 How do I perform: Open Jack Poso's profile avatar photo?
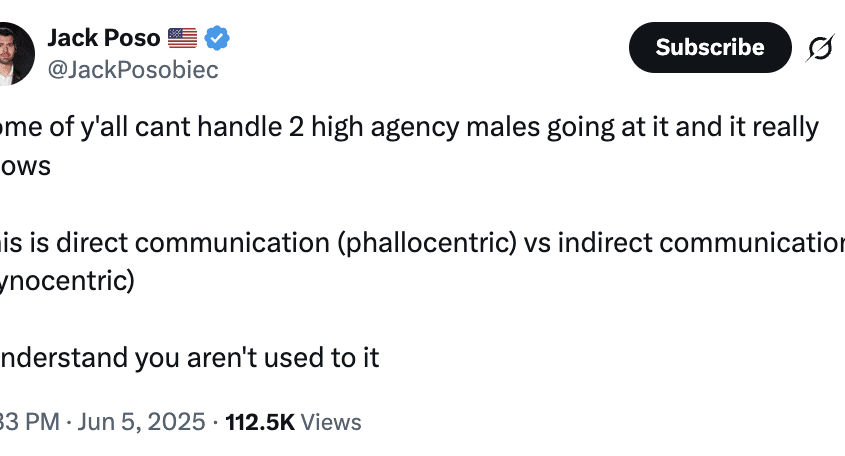[x=16, y=53]
